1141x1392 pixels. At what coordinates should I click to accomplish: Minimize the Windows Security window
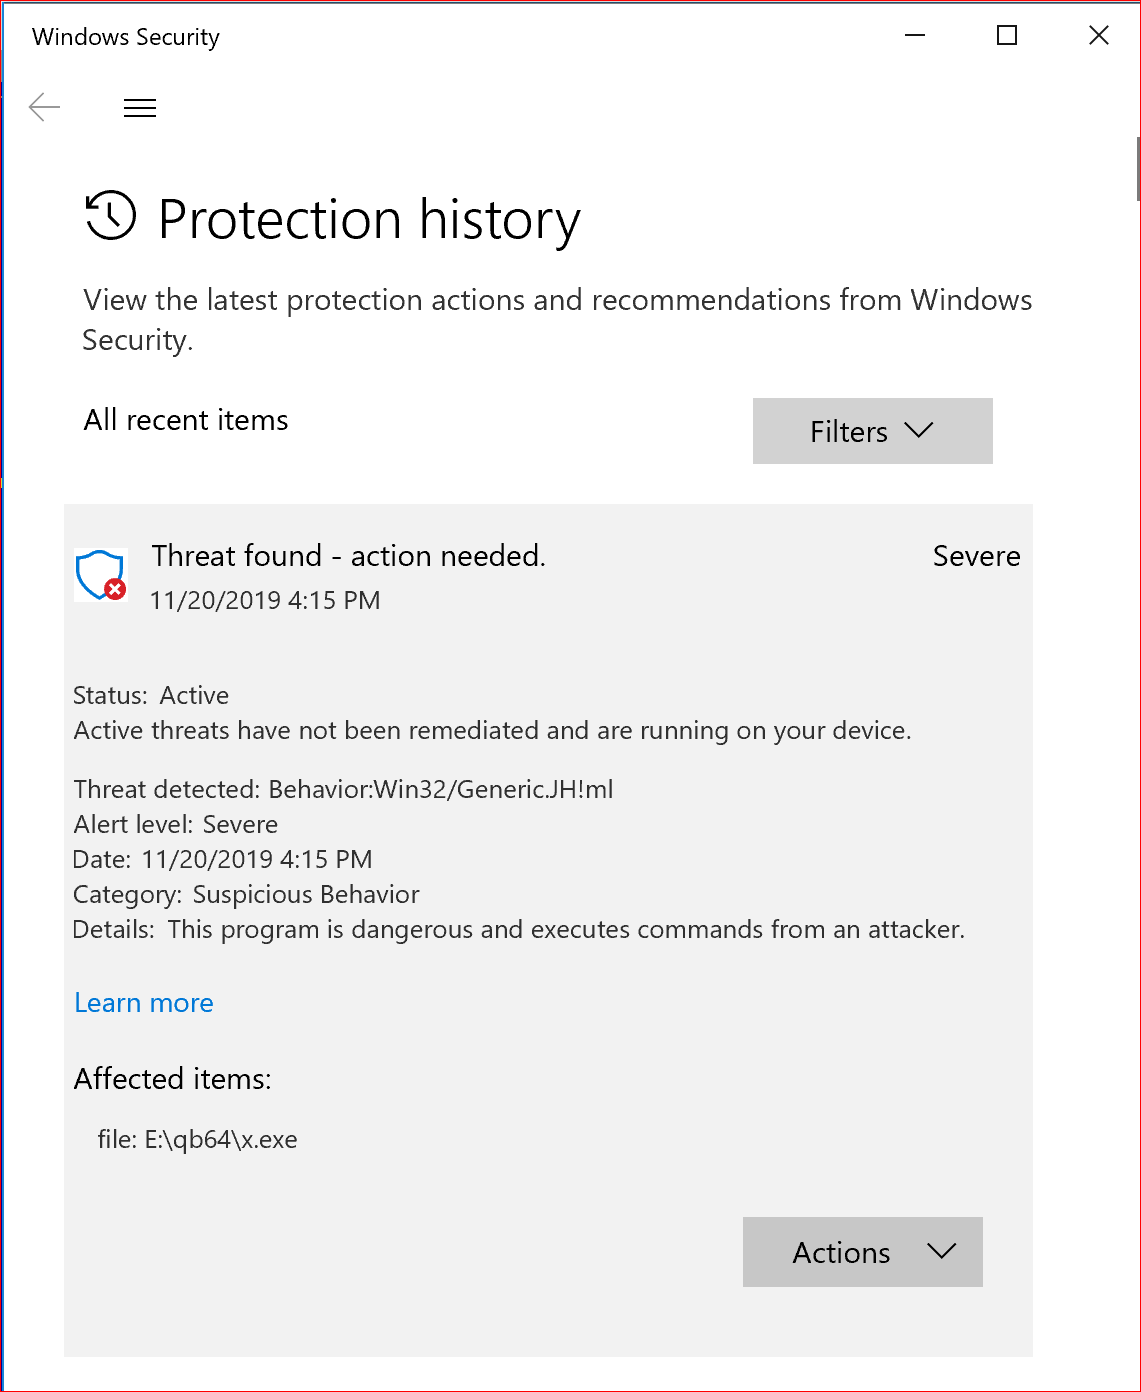point(915,36)
